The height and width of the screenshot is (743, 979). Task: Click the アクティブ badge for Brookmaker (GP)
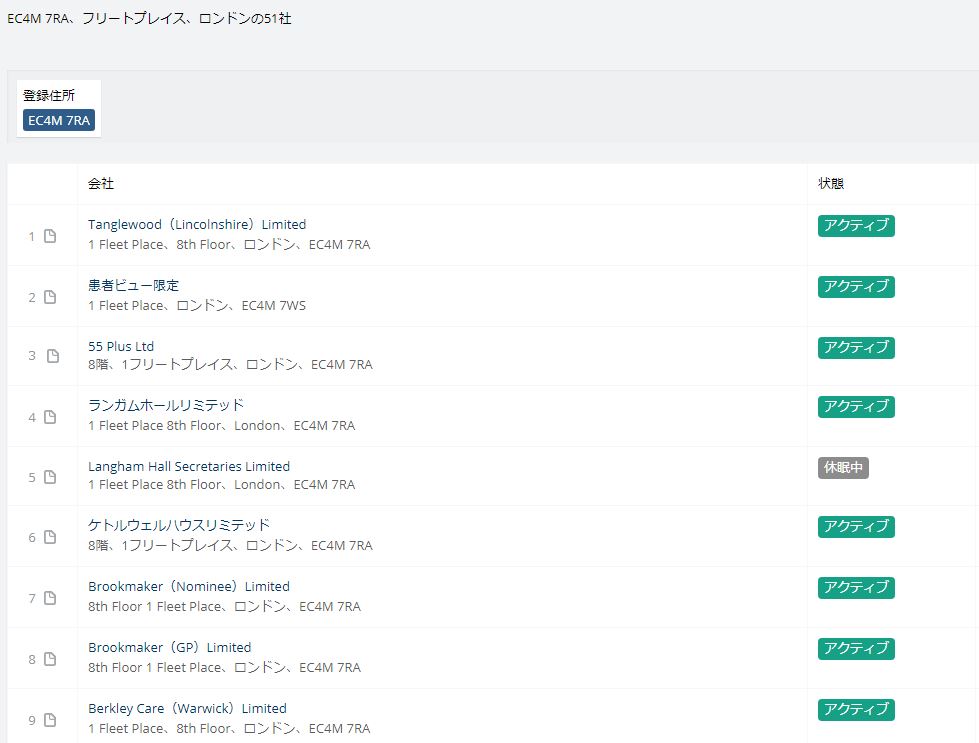tap(856, 649)
